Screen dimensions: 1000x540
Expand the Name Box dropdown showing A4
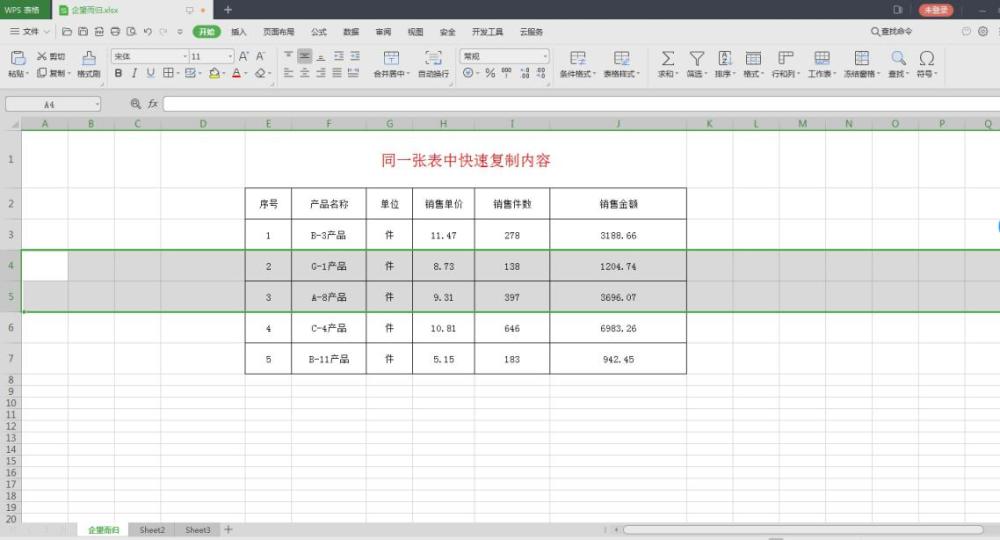[x=97, y=104]
